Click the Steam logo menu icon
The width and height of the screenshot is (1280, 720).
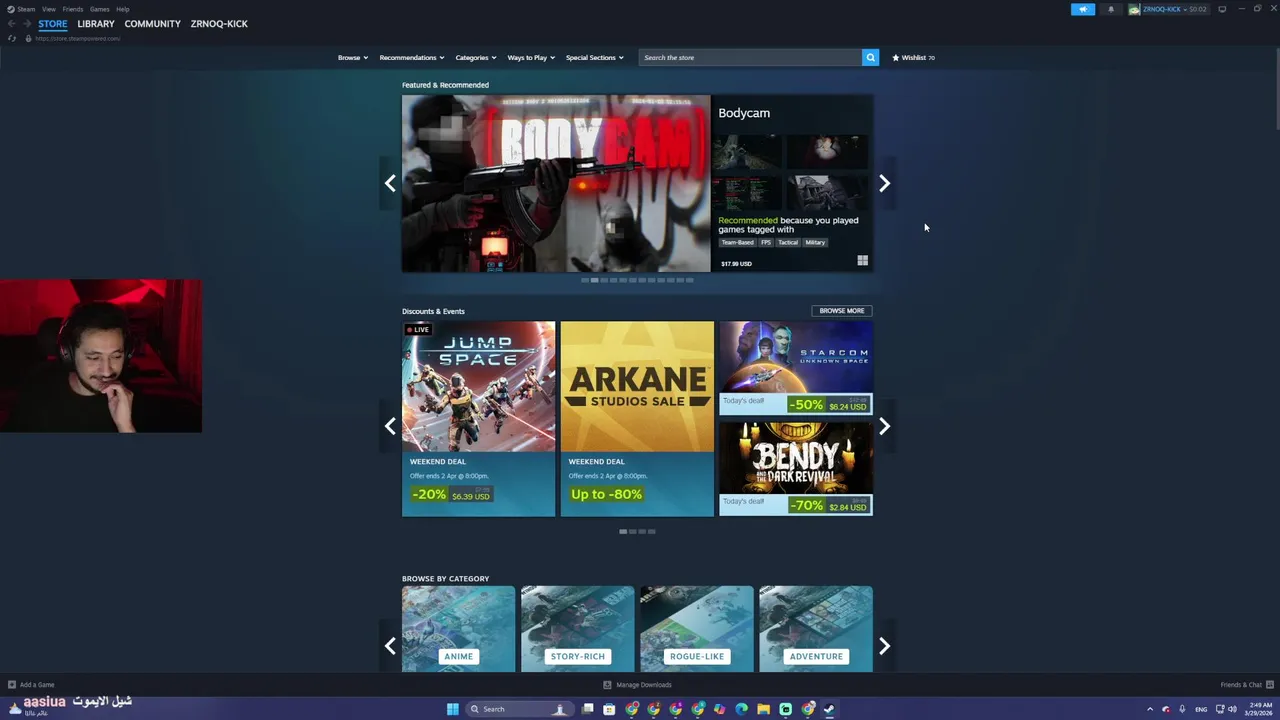(12, 9)
